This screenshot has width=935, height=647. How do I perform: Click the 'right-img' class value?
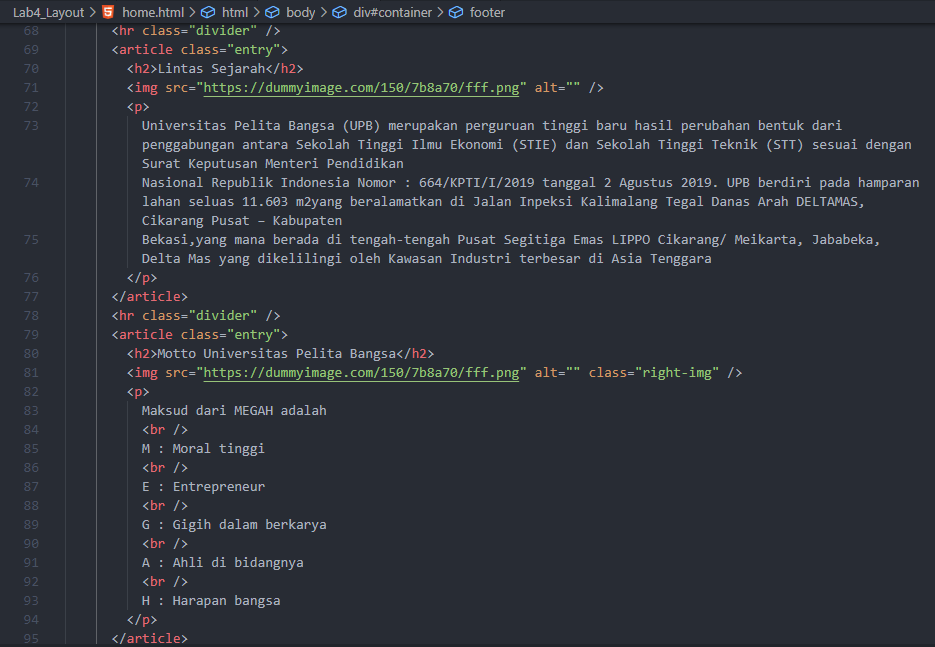click(x=677, y=373)
